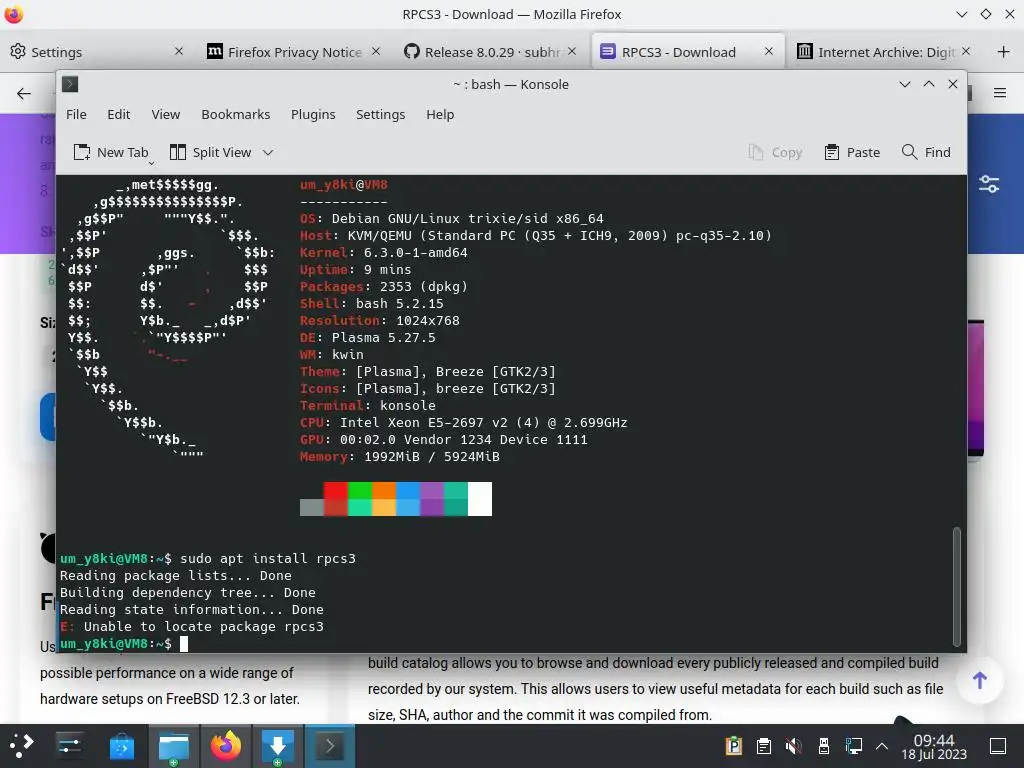Screen dimensions: 1024x768
Task: Click the show desktop button in taskbar
Action: coord(998,746)
